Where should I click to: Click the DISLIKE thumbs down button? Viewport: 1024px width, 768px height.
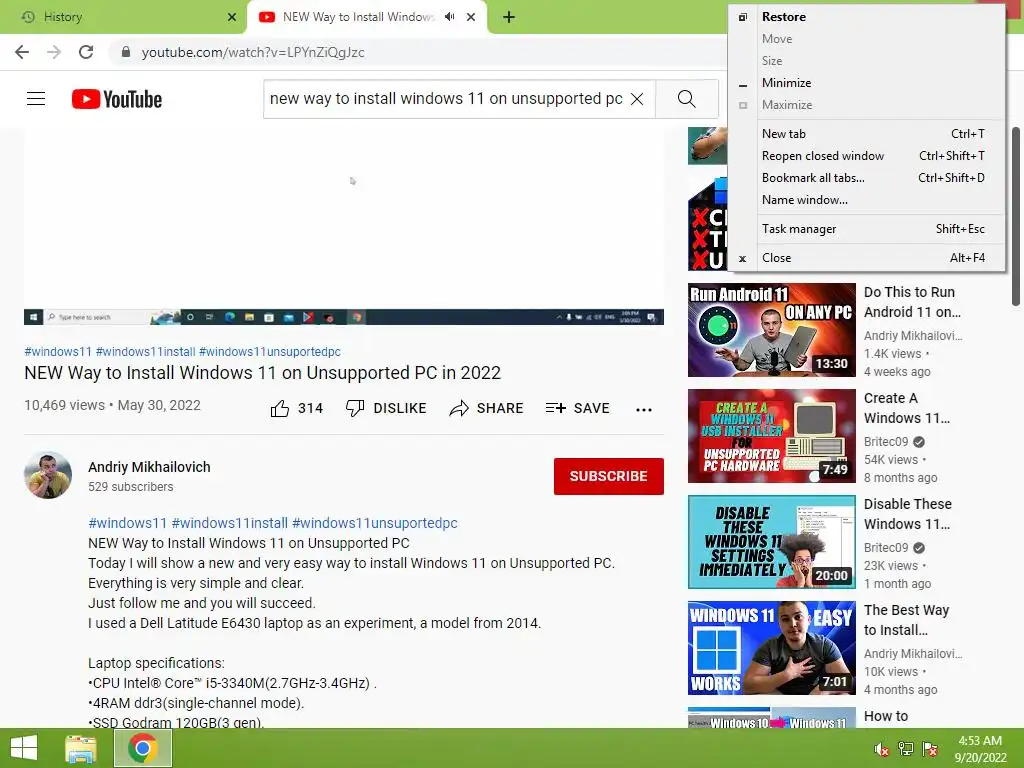(385, 408)
